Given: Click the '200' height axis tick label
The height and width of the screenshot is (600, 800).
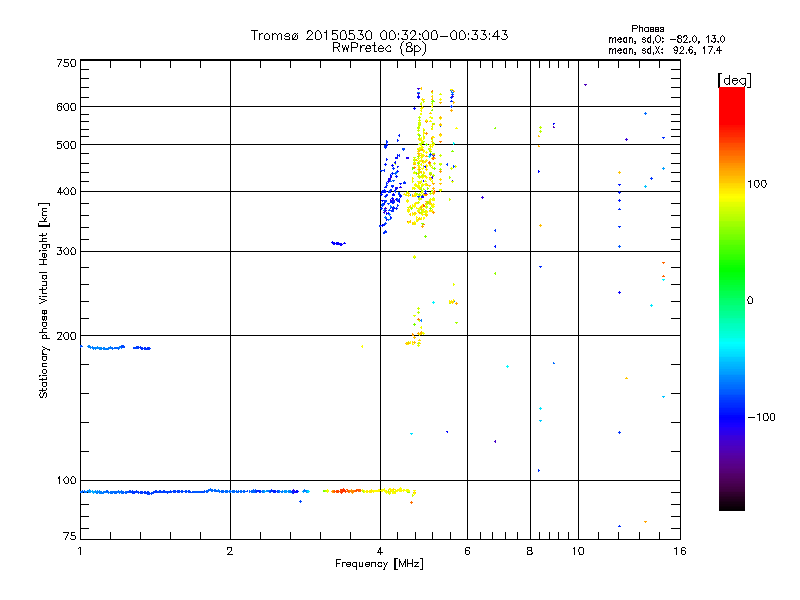Looking at the screenshot, I should click(66, 336).
